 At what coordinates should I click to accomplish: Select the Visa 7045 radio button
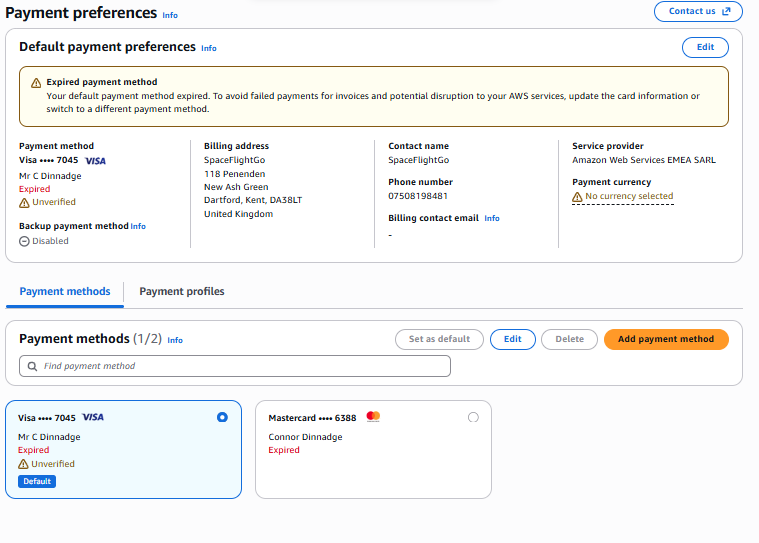[222, 417]
